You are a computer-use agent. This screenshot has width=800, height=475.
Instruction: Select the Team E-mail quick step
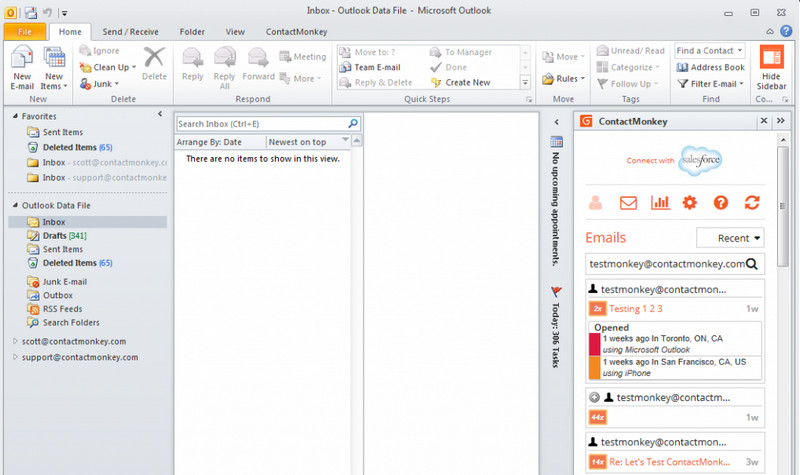click(x=370, y=67)
